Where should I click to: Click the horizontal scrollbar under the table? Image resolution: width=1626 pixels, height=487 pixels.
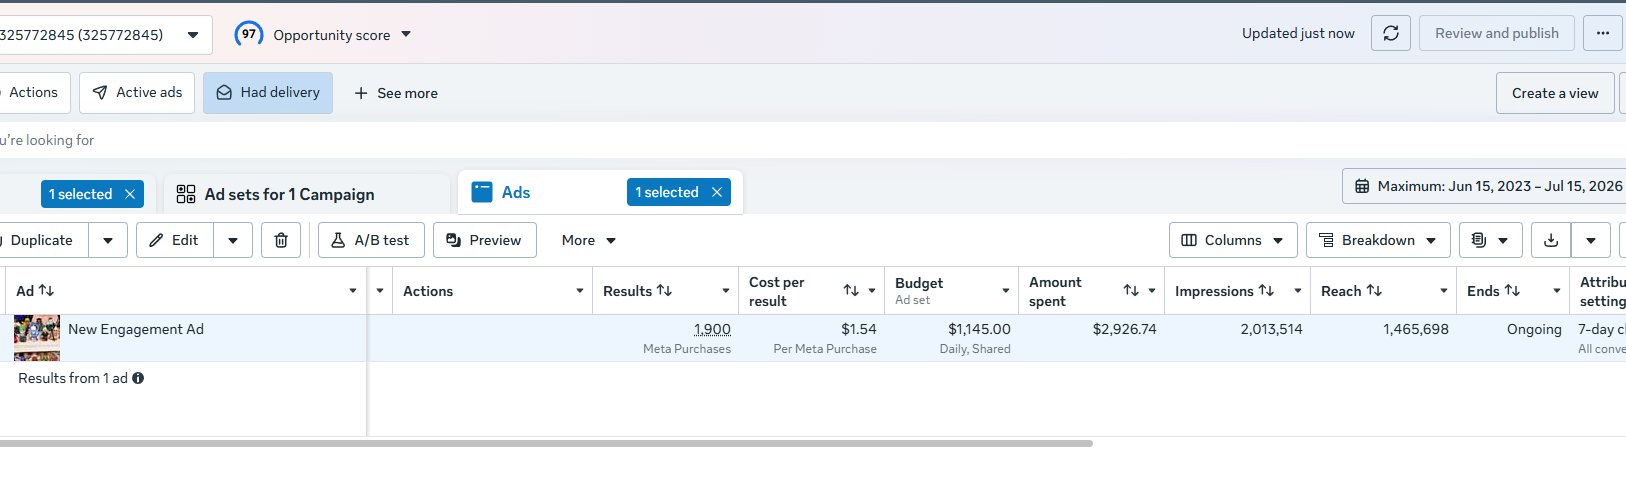coord(545,443)
